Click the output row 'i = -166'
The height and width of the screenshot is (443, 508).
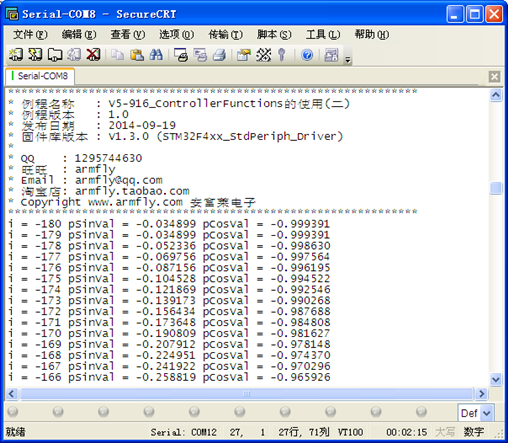(x=169, y=377)
